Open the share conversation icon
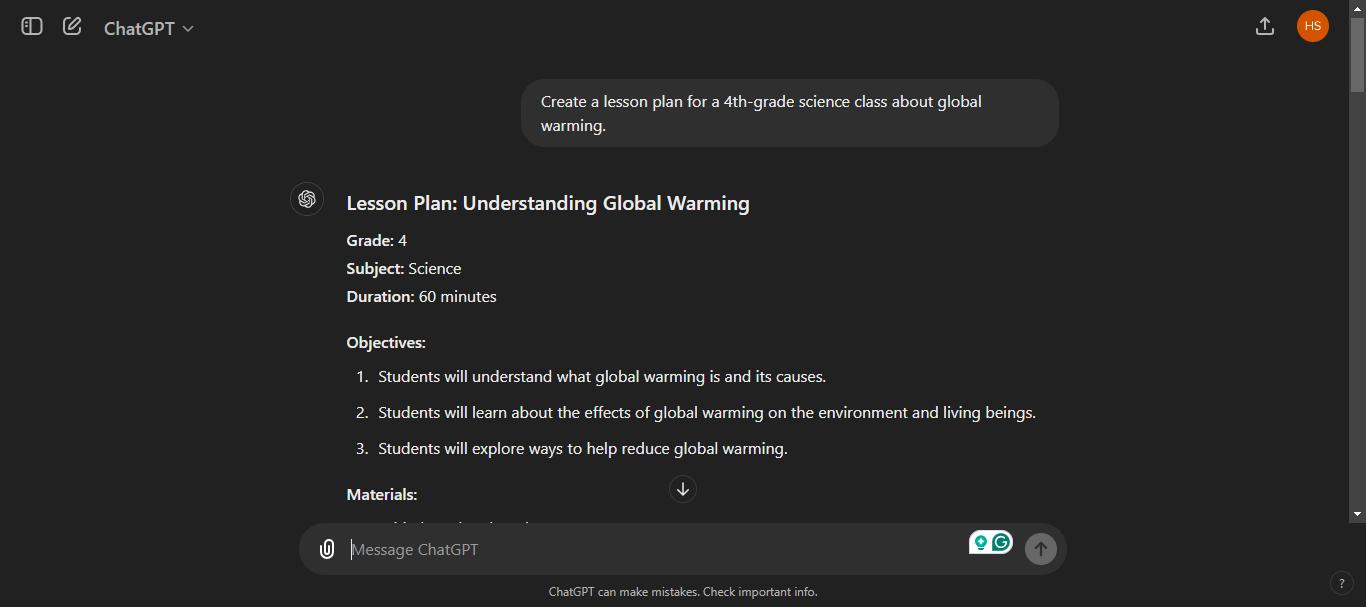This screenshot has width=1366, height=607. click(x=1264, y=26)
